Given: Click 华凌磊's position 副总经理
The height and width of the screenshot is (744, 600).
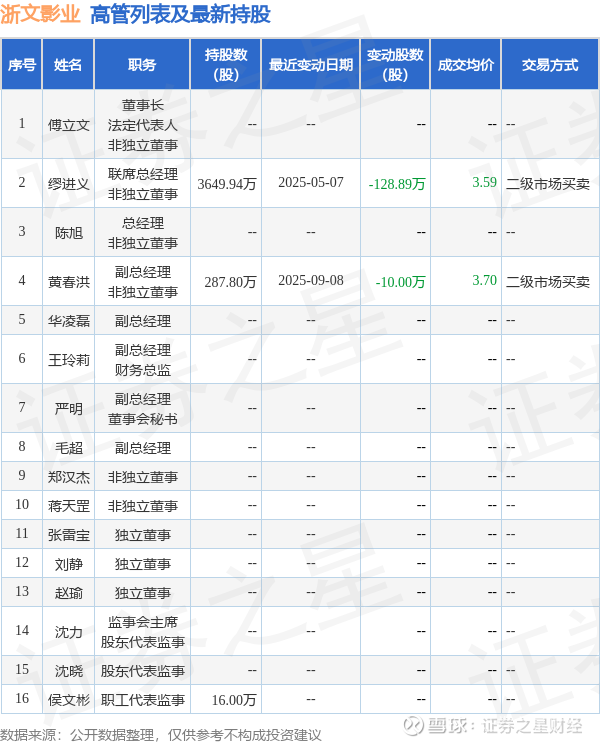Looking at the screenshot, I should click(142, 321).
